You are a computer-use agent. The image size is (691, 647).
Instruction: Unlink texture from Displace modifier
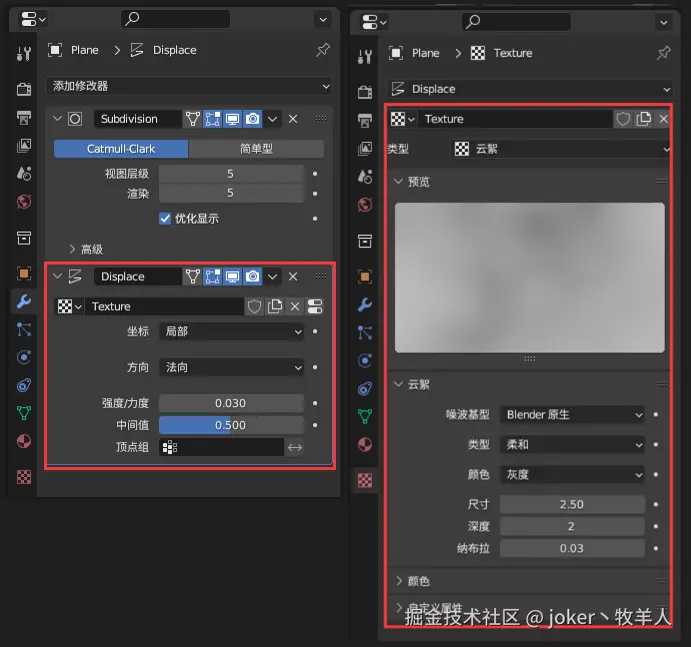(x=295, y=306)
